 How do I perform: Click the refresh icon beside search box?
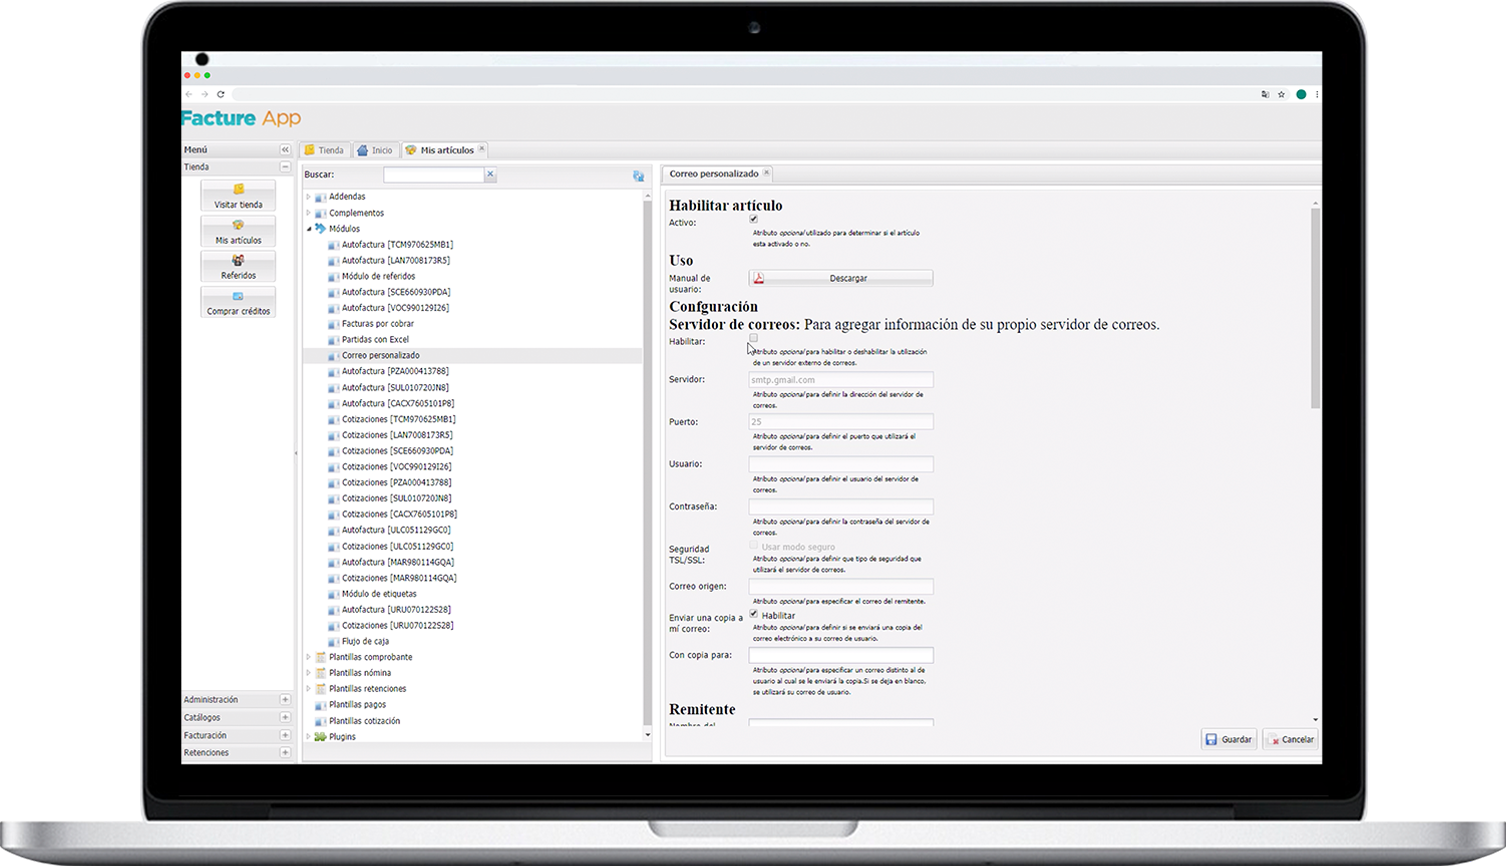[x=638, y=176]
